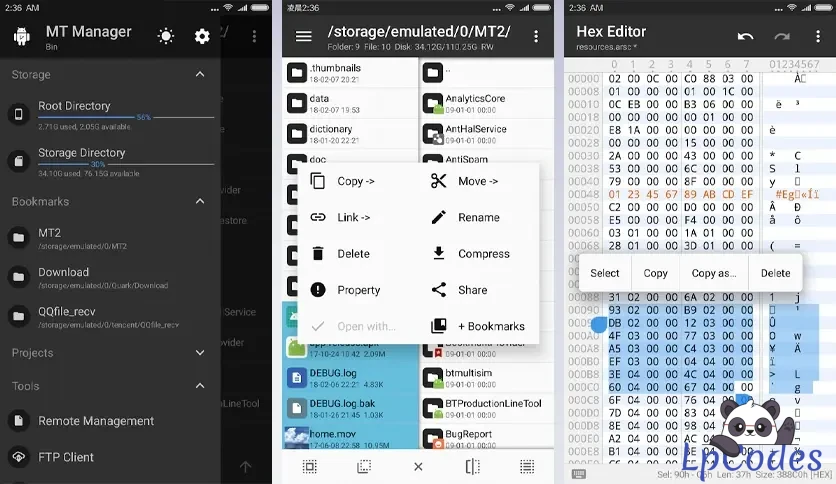Tap the select-all icon in bottom toolbar
Image resolution: width=836 pixels, height=484 pixels.
click(310, 467)
